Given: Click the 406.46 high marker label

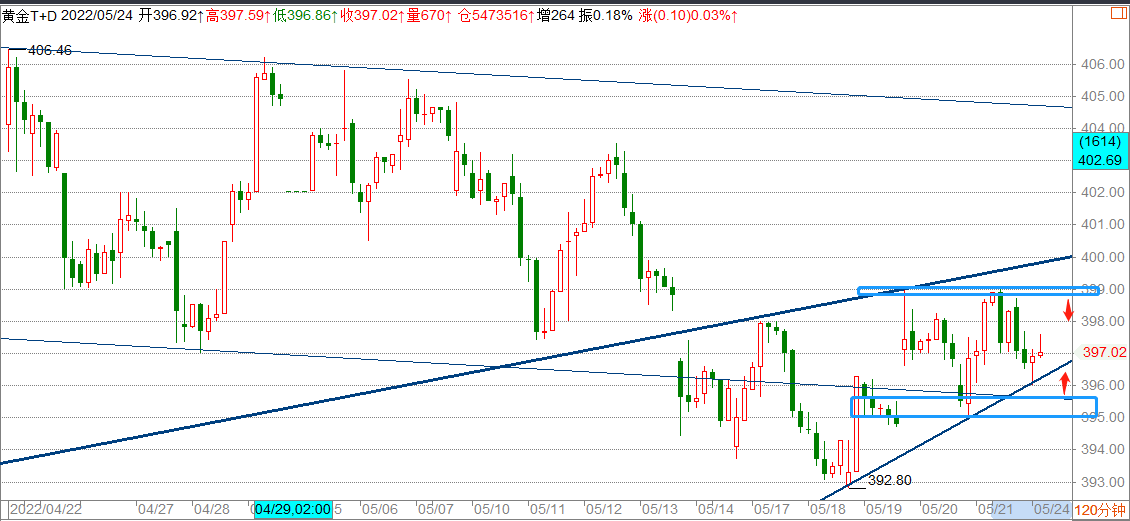Looking at the screenshot, I should click(x=50, y=50).
